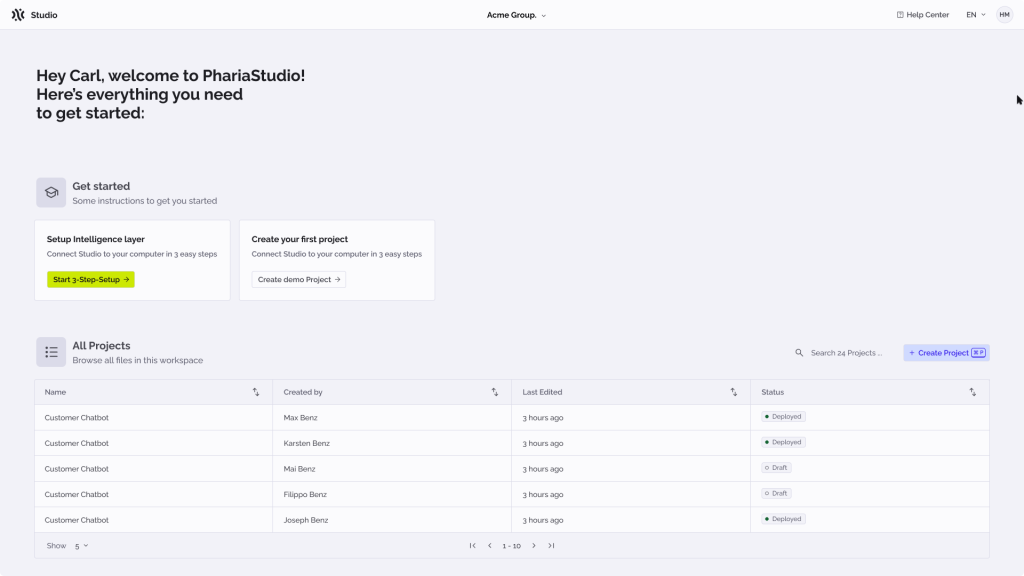Open the Show 5 rows dropdown

pos(81,545)
